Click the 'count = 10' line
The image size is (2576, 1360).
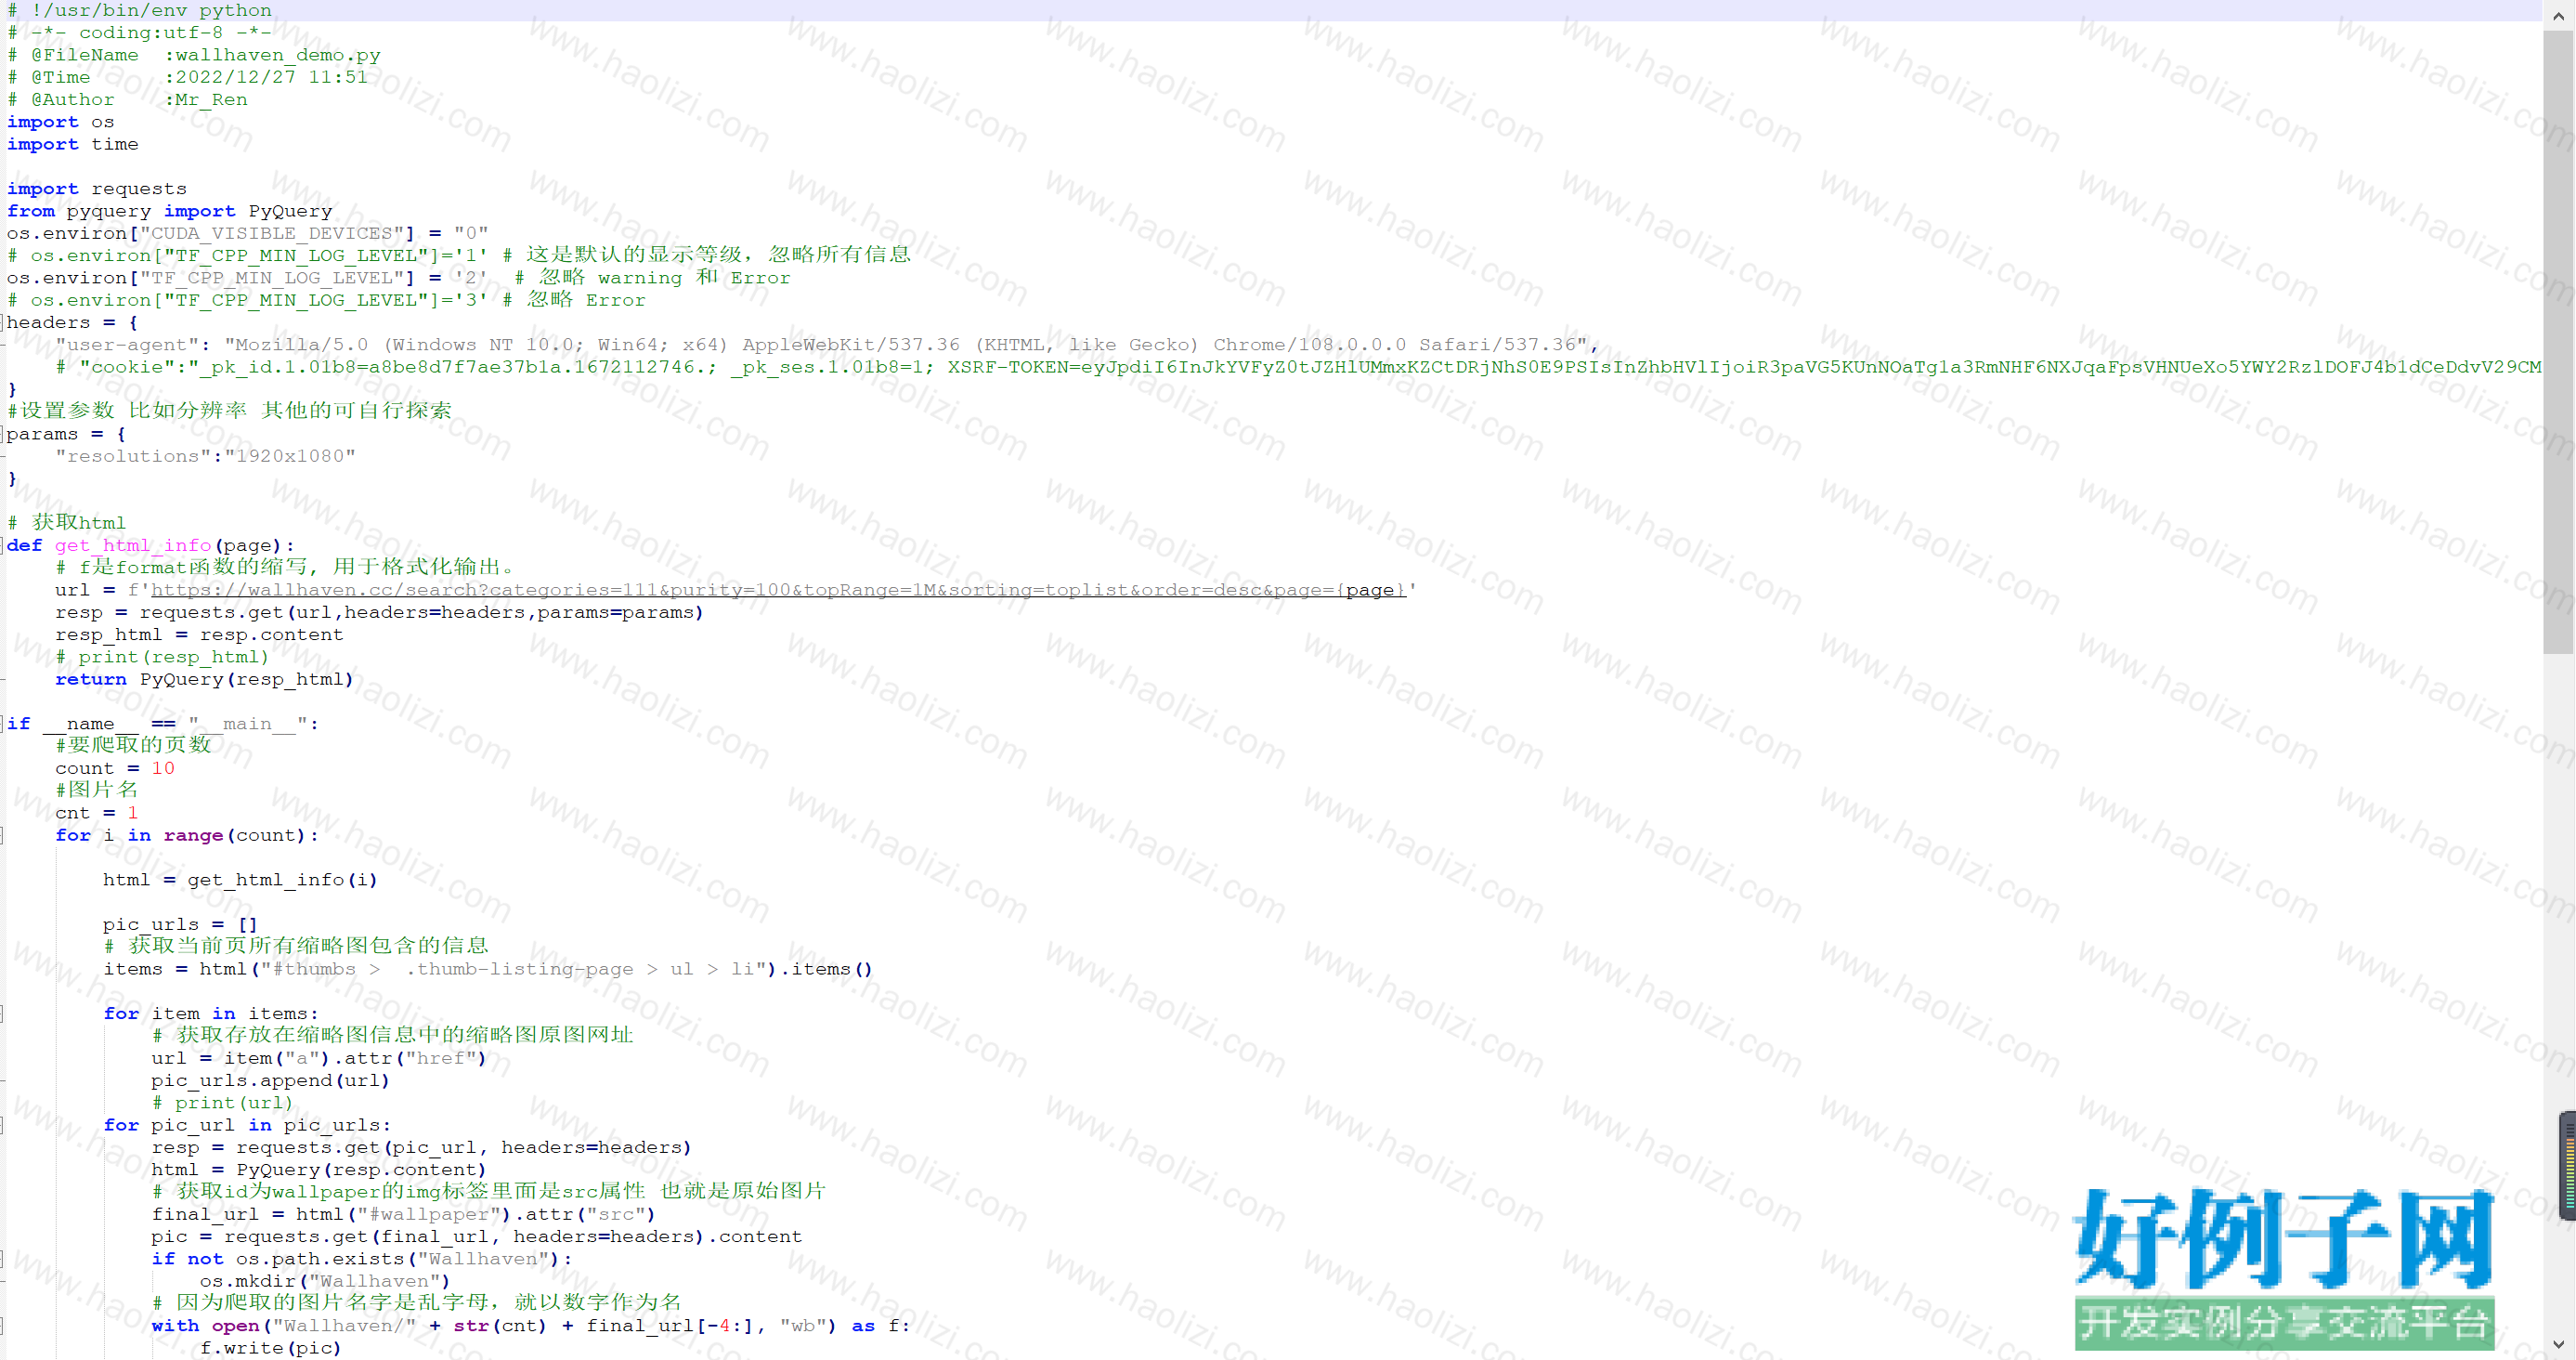tap(116, 769)
